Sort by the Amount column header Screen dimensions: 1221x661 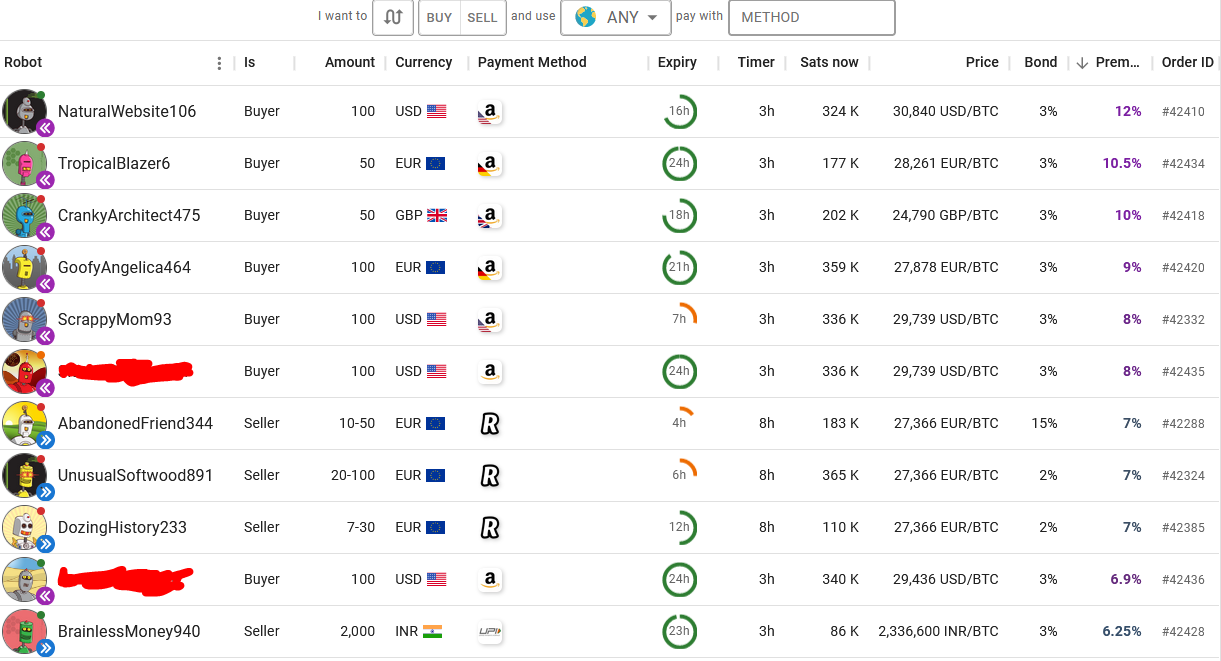[x=350, y=62]
